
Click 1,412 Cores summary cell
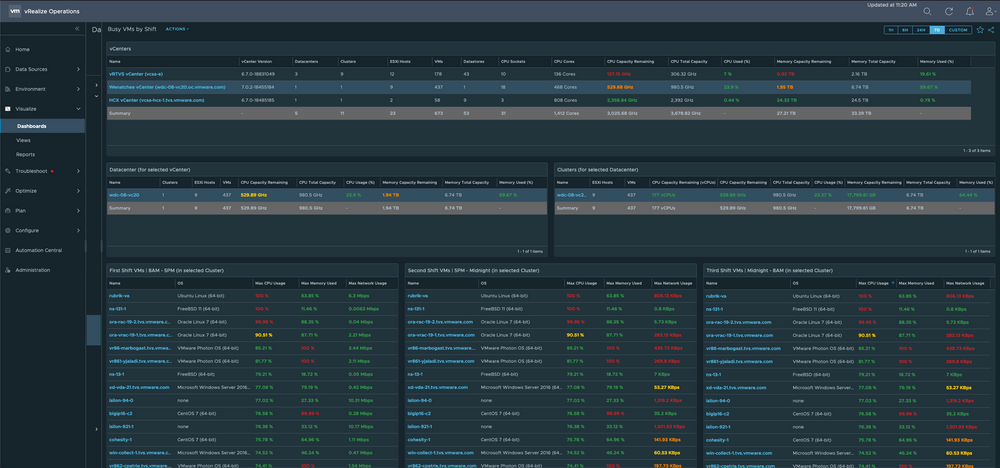568,113
